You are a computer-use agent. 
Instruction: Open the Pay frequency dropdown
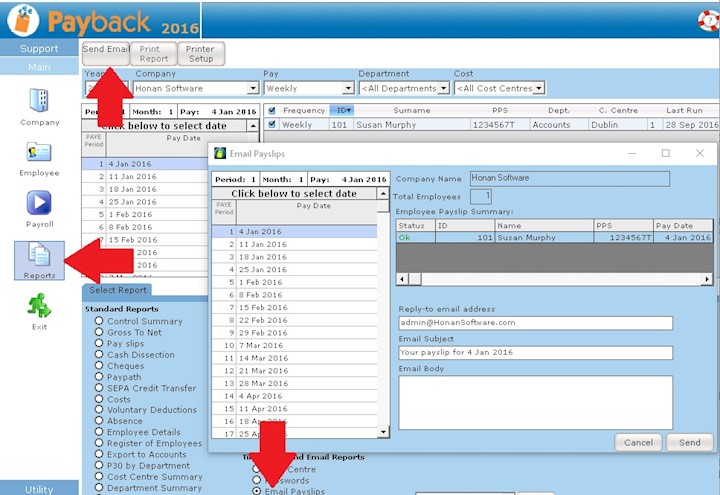click(x=348, y=88)
